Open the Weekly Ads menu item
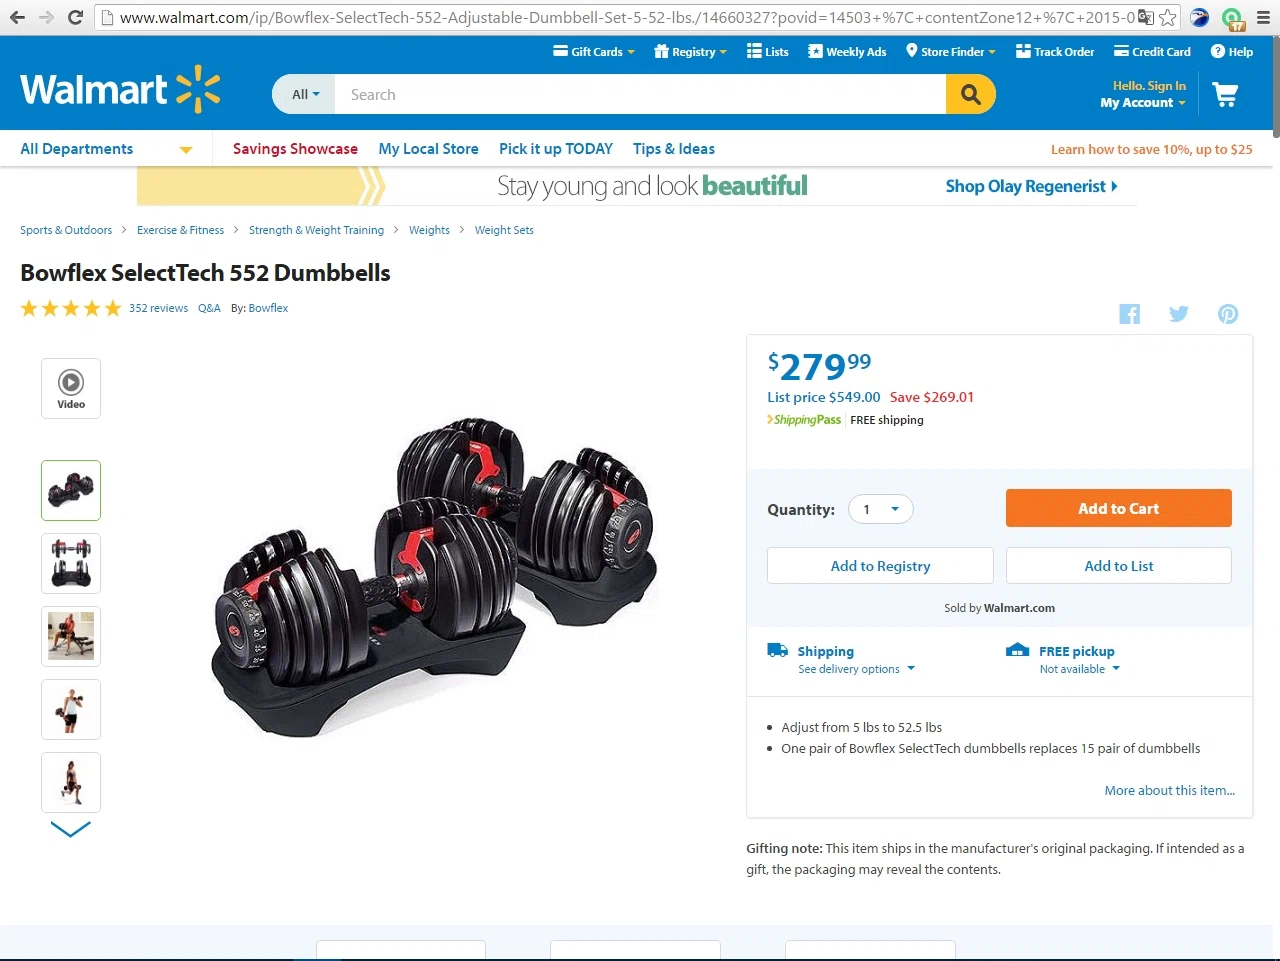 pos(847,52)
